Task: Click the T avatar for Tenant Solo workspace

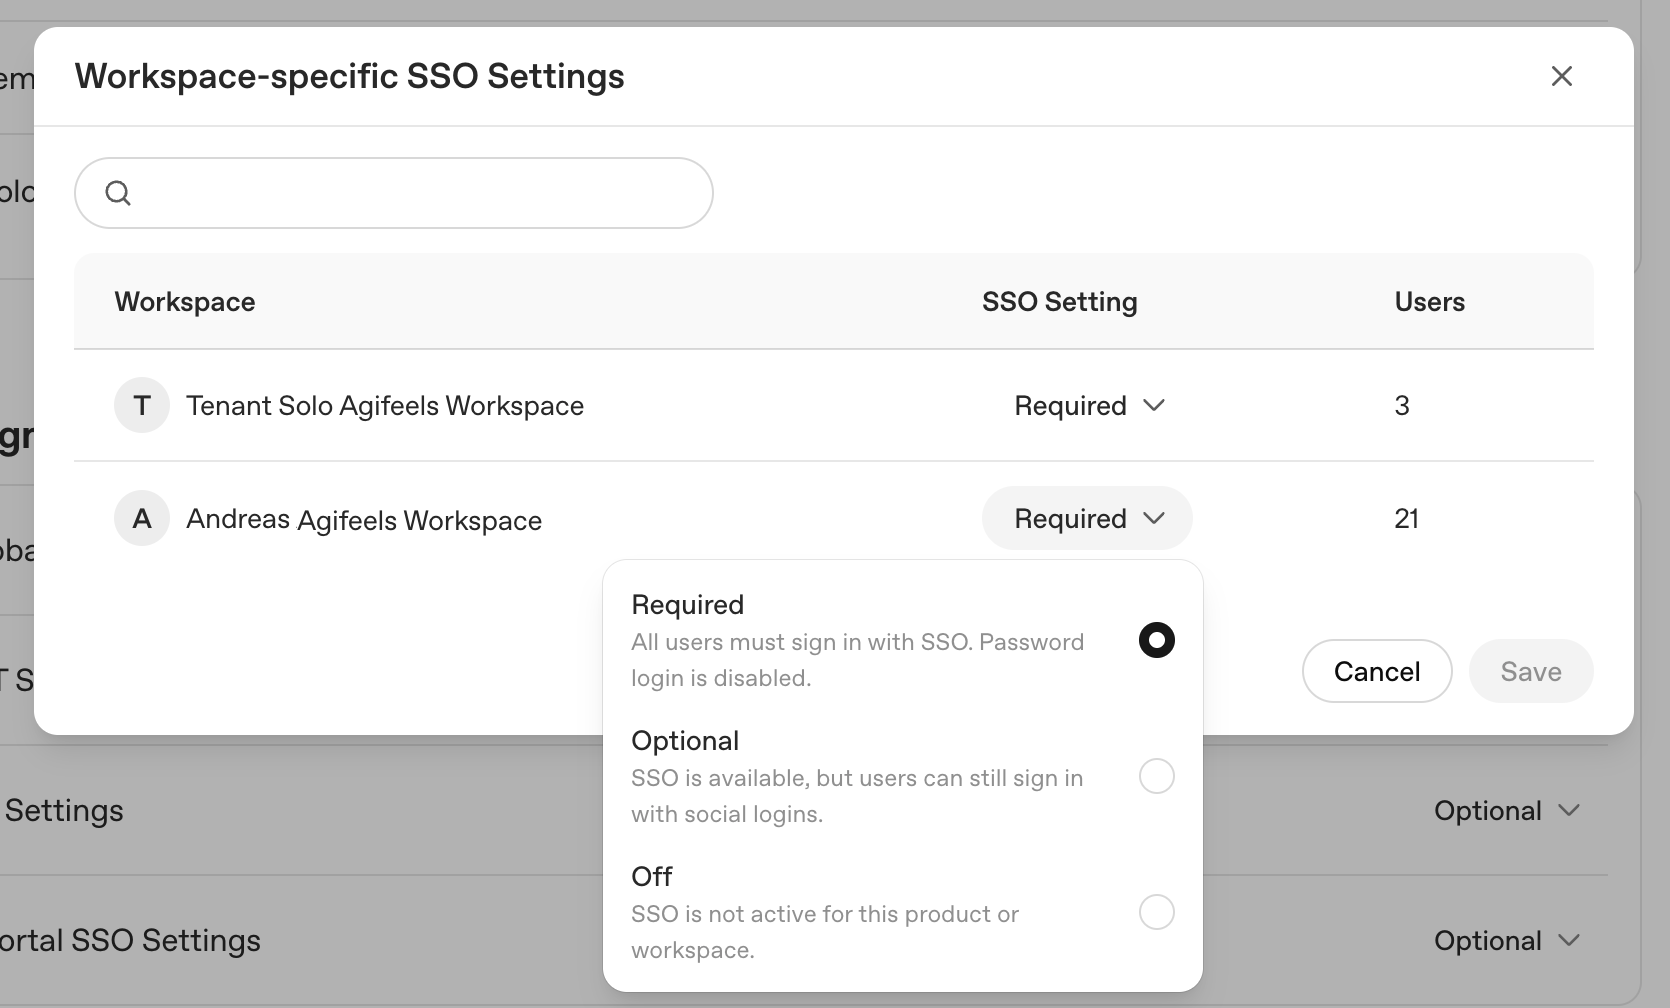Action: click(x=141, y=405)
